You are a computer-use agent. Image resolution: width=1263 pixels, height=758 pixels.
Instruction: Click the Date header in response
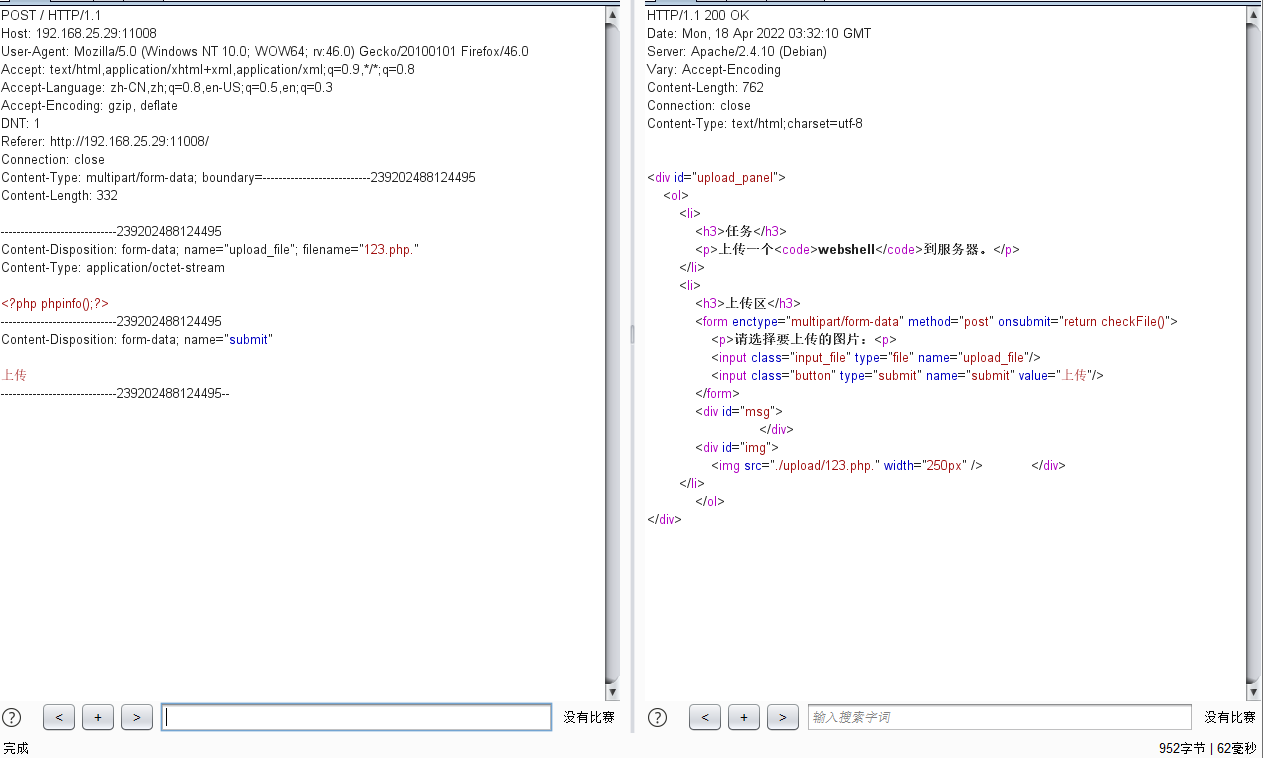click(x=759, y=34)
